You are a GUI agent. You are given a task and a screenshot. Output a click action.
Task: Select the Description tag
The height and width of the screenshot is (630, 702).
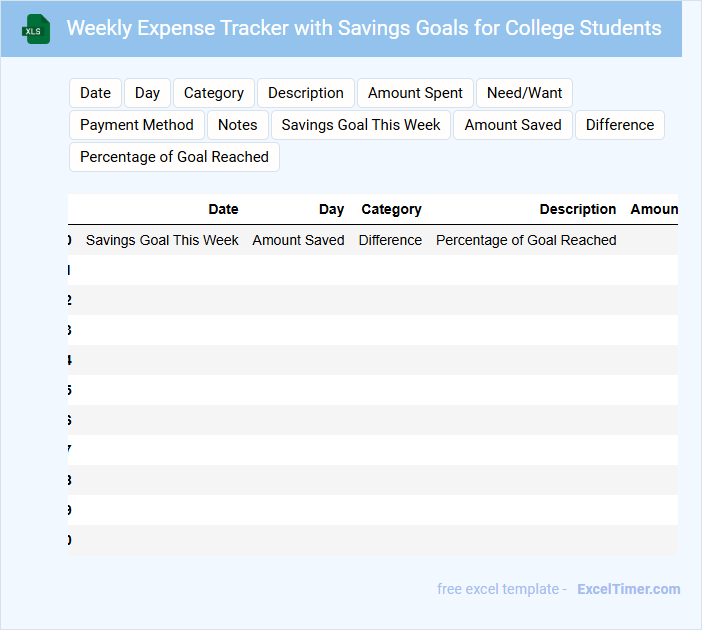coord(305,93)
